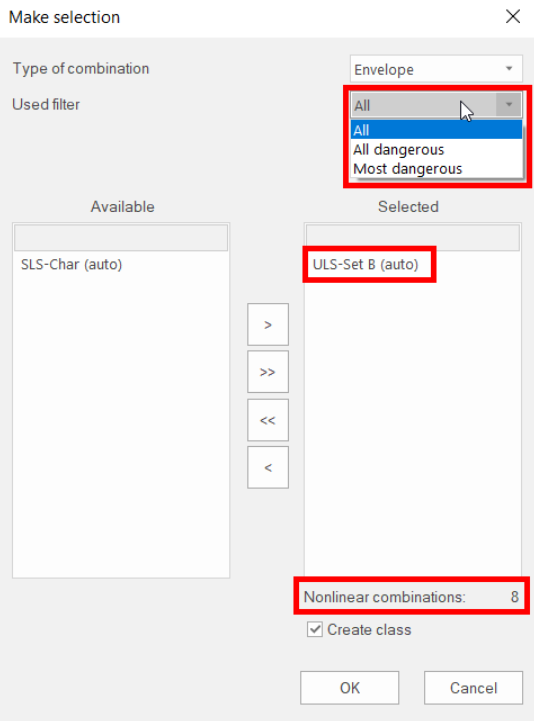This screenshot has width=534, height=721.
Task: Collapse the Used filter dropdown arrow
Action: (x=508, y=105)
